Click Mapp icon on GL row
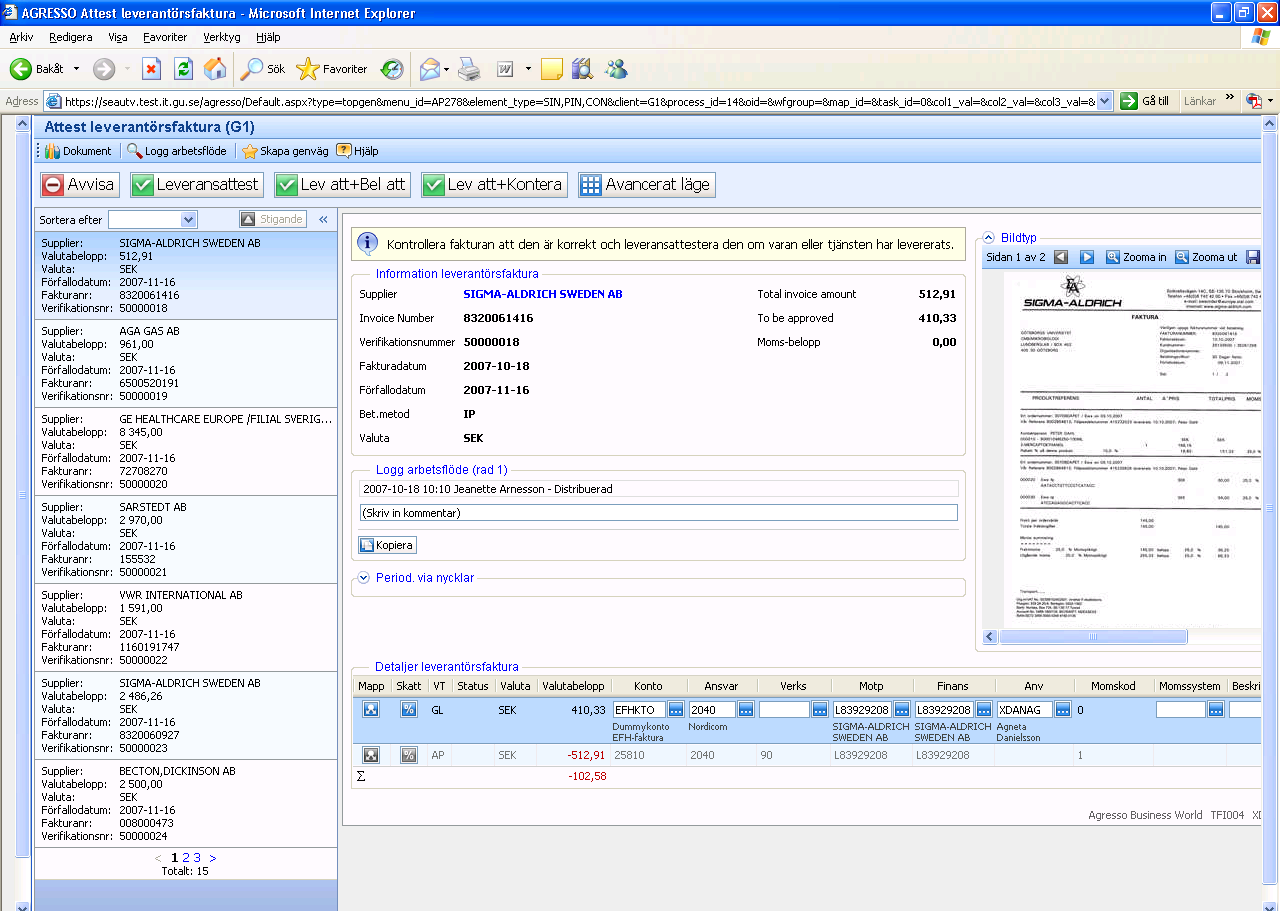 371,709
